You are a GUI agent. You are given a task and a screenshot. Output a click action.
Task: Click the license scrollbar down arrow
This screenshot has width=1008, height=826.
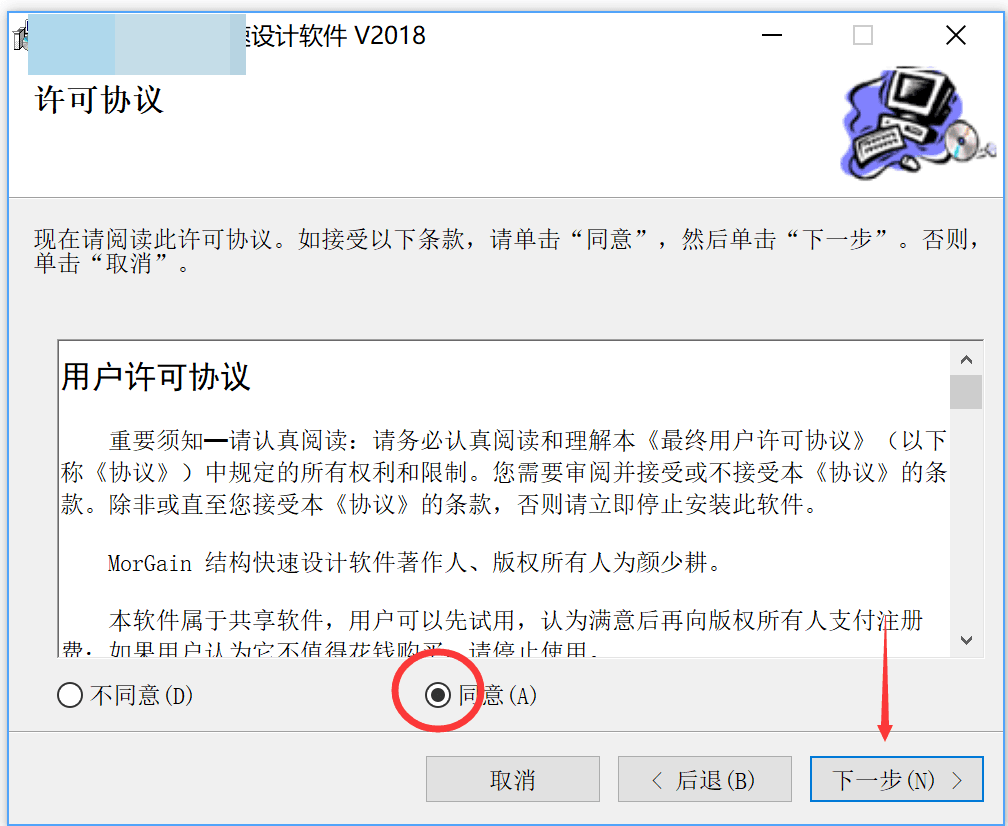pos(966,640)
